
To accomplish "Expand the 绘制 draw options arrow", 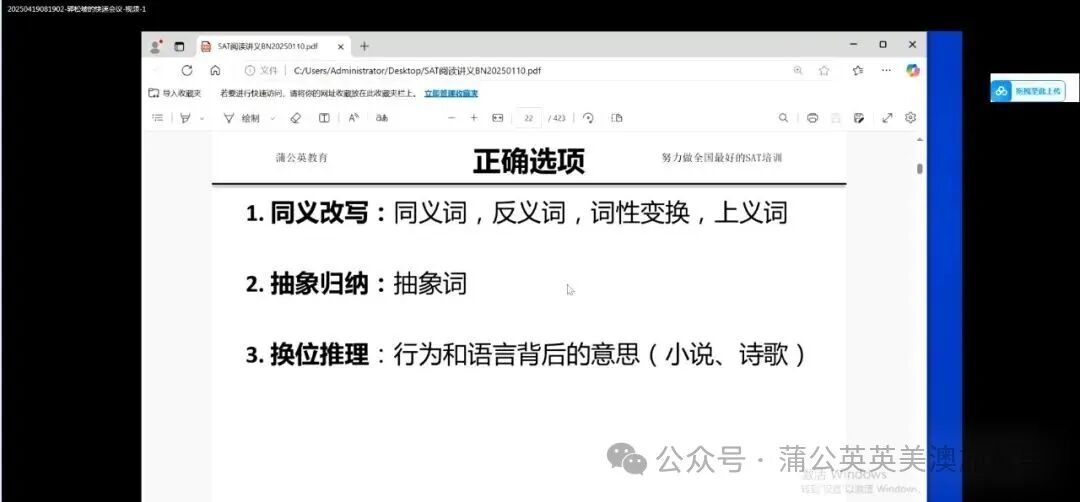I will [272, 118].
